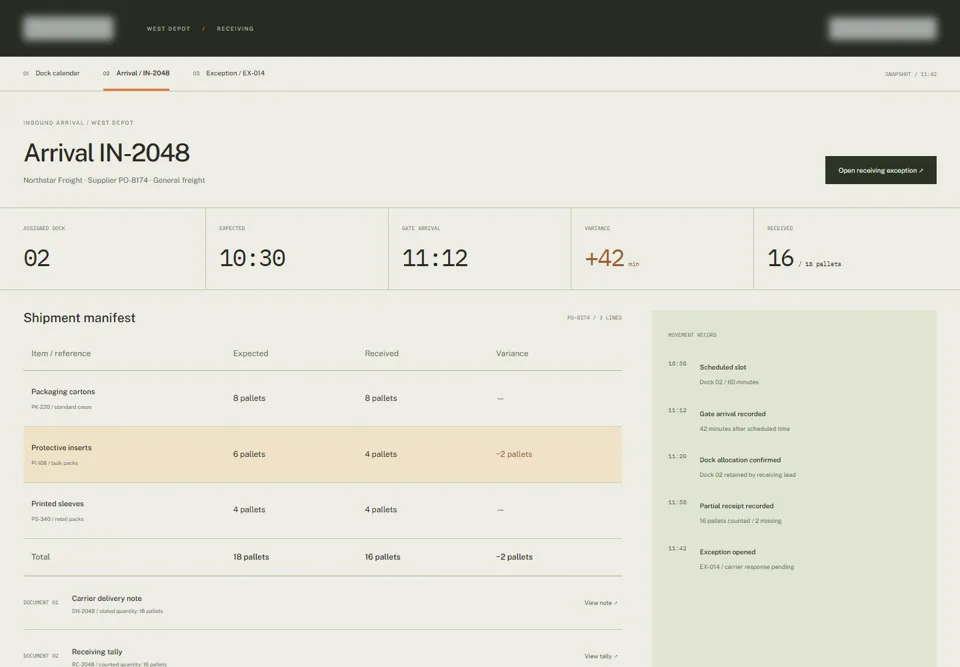Click the WEST DEPOT breadcrumb in header
The width and height of the screenshot is (960, 667).
click(168, 29)
